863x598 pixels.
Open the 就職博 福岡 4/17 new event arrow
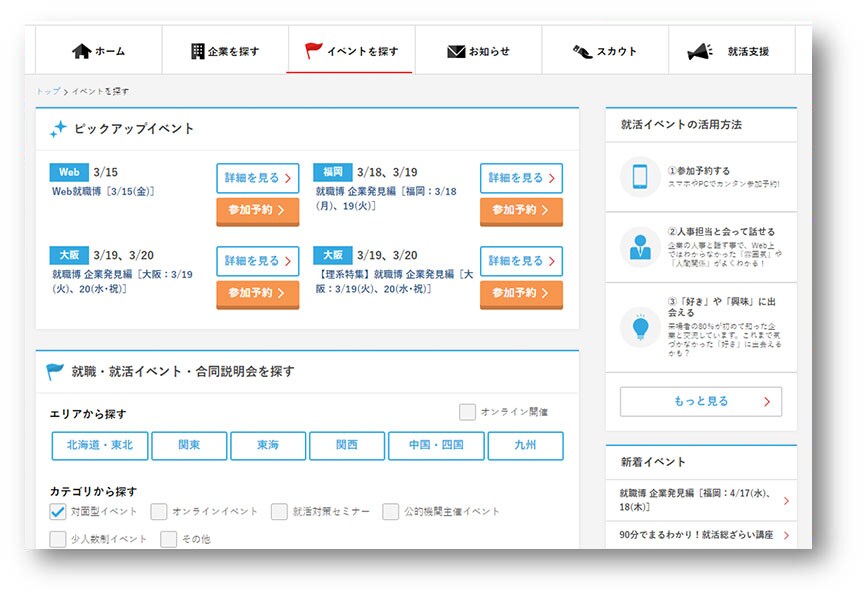(786, 501)
